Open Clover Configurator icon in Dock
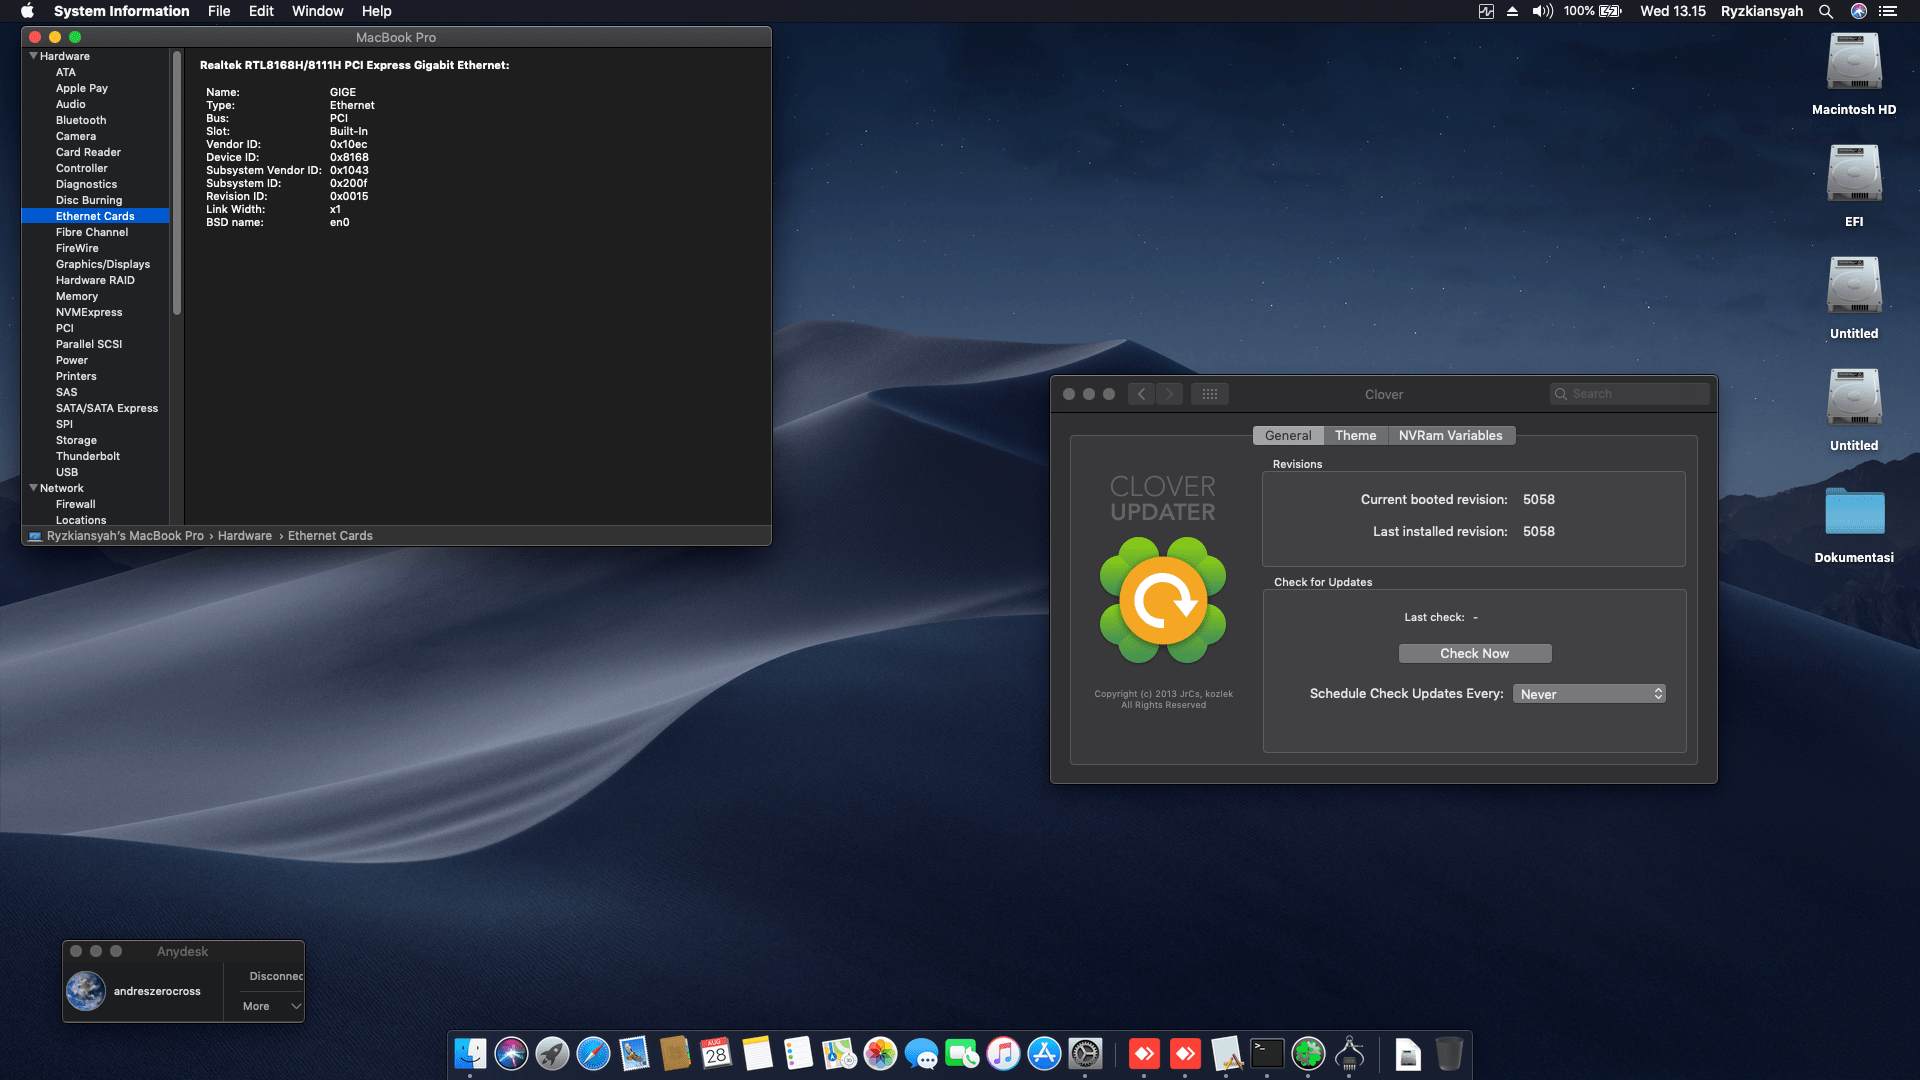 click(1308, 1053)
